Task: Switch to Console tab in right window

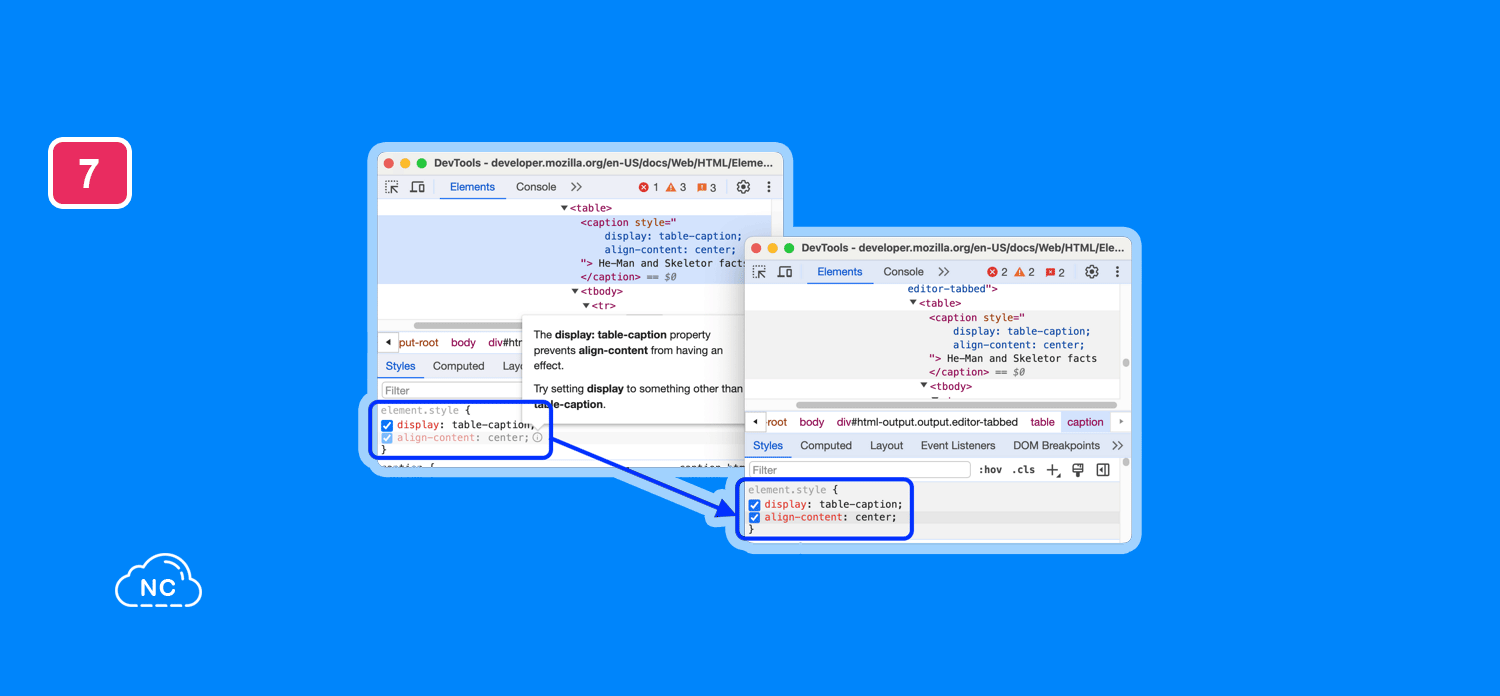Action: click(903, 272)
